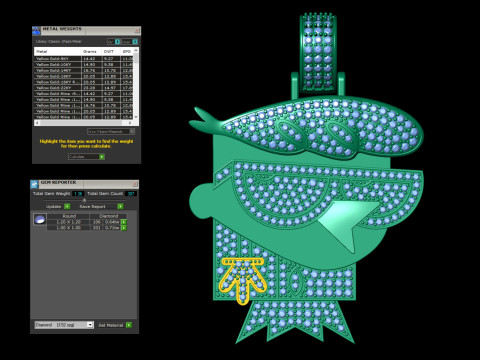
Task: Click the green Calculate button
Action: [x=102, y=157]
